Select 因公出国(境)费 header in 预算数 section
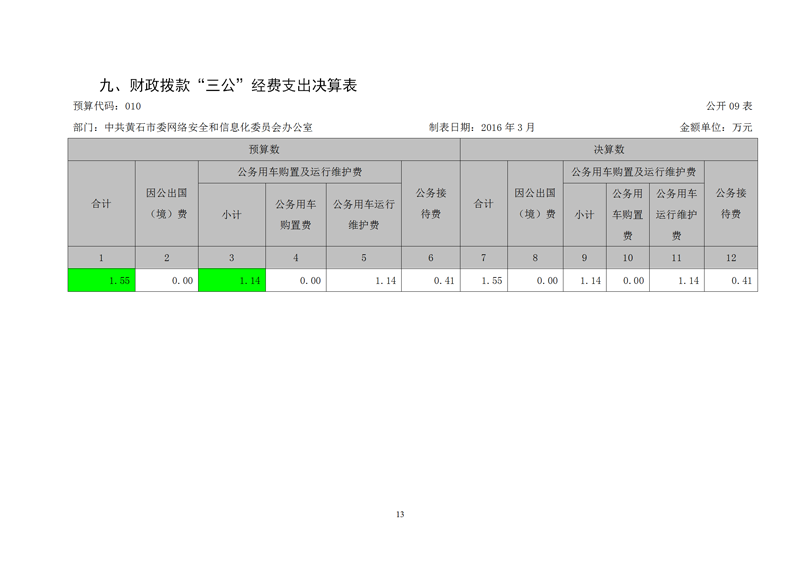 pyautogui.click(x=167, y=204)
